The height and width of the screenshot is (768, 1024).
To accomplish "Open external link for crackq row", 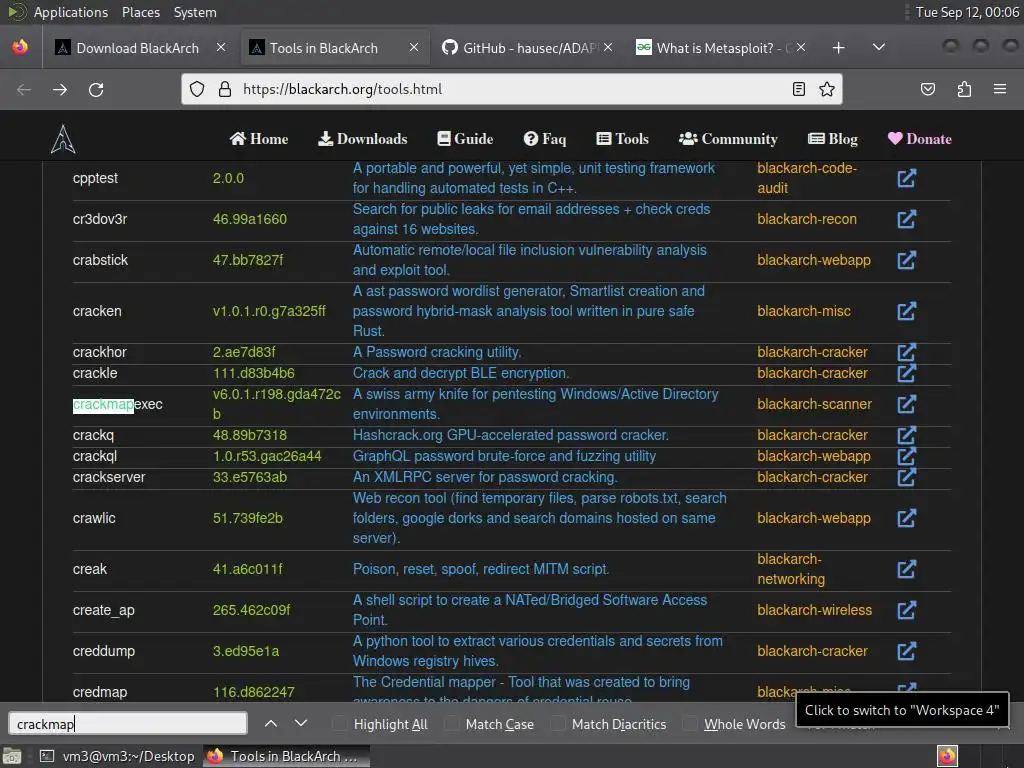I will point(906,435).
